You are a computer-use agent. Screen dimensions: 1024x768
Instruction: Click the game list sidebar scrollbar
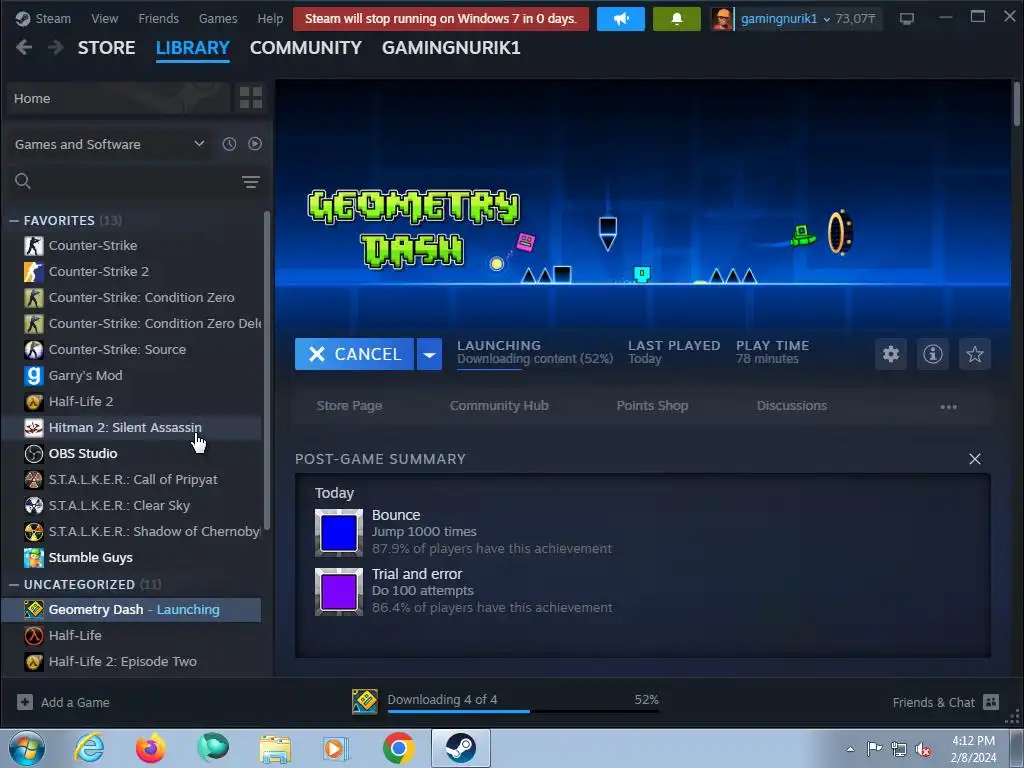point(266,370)
